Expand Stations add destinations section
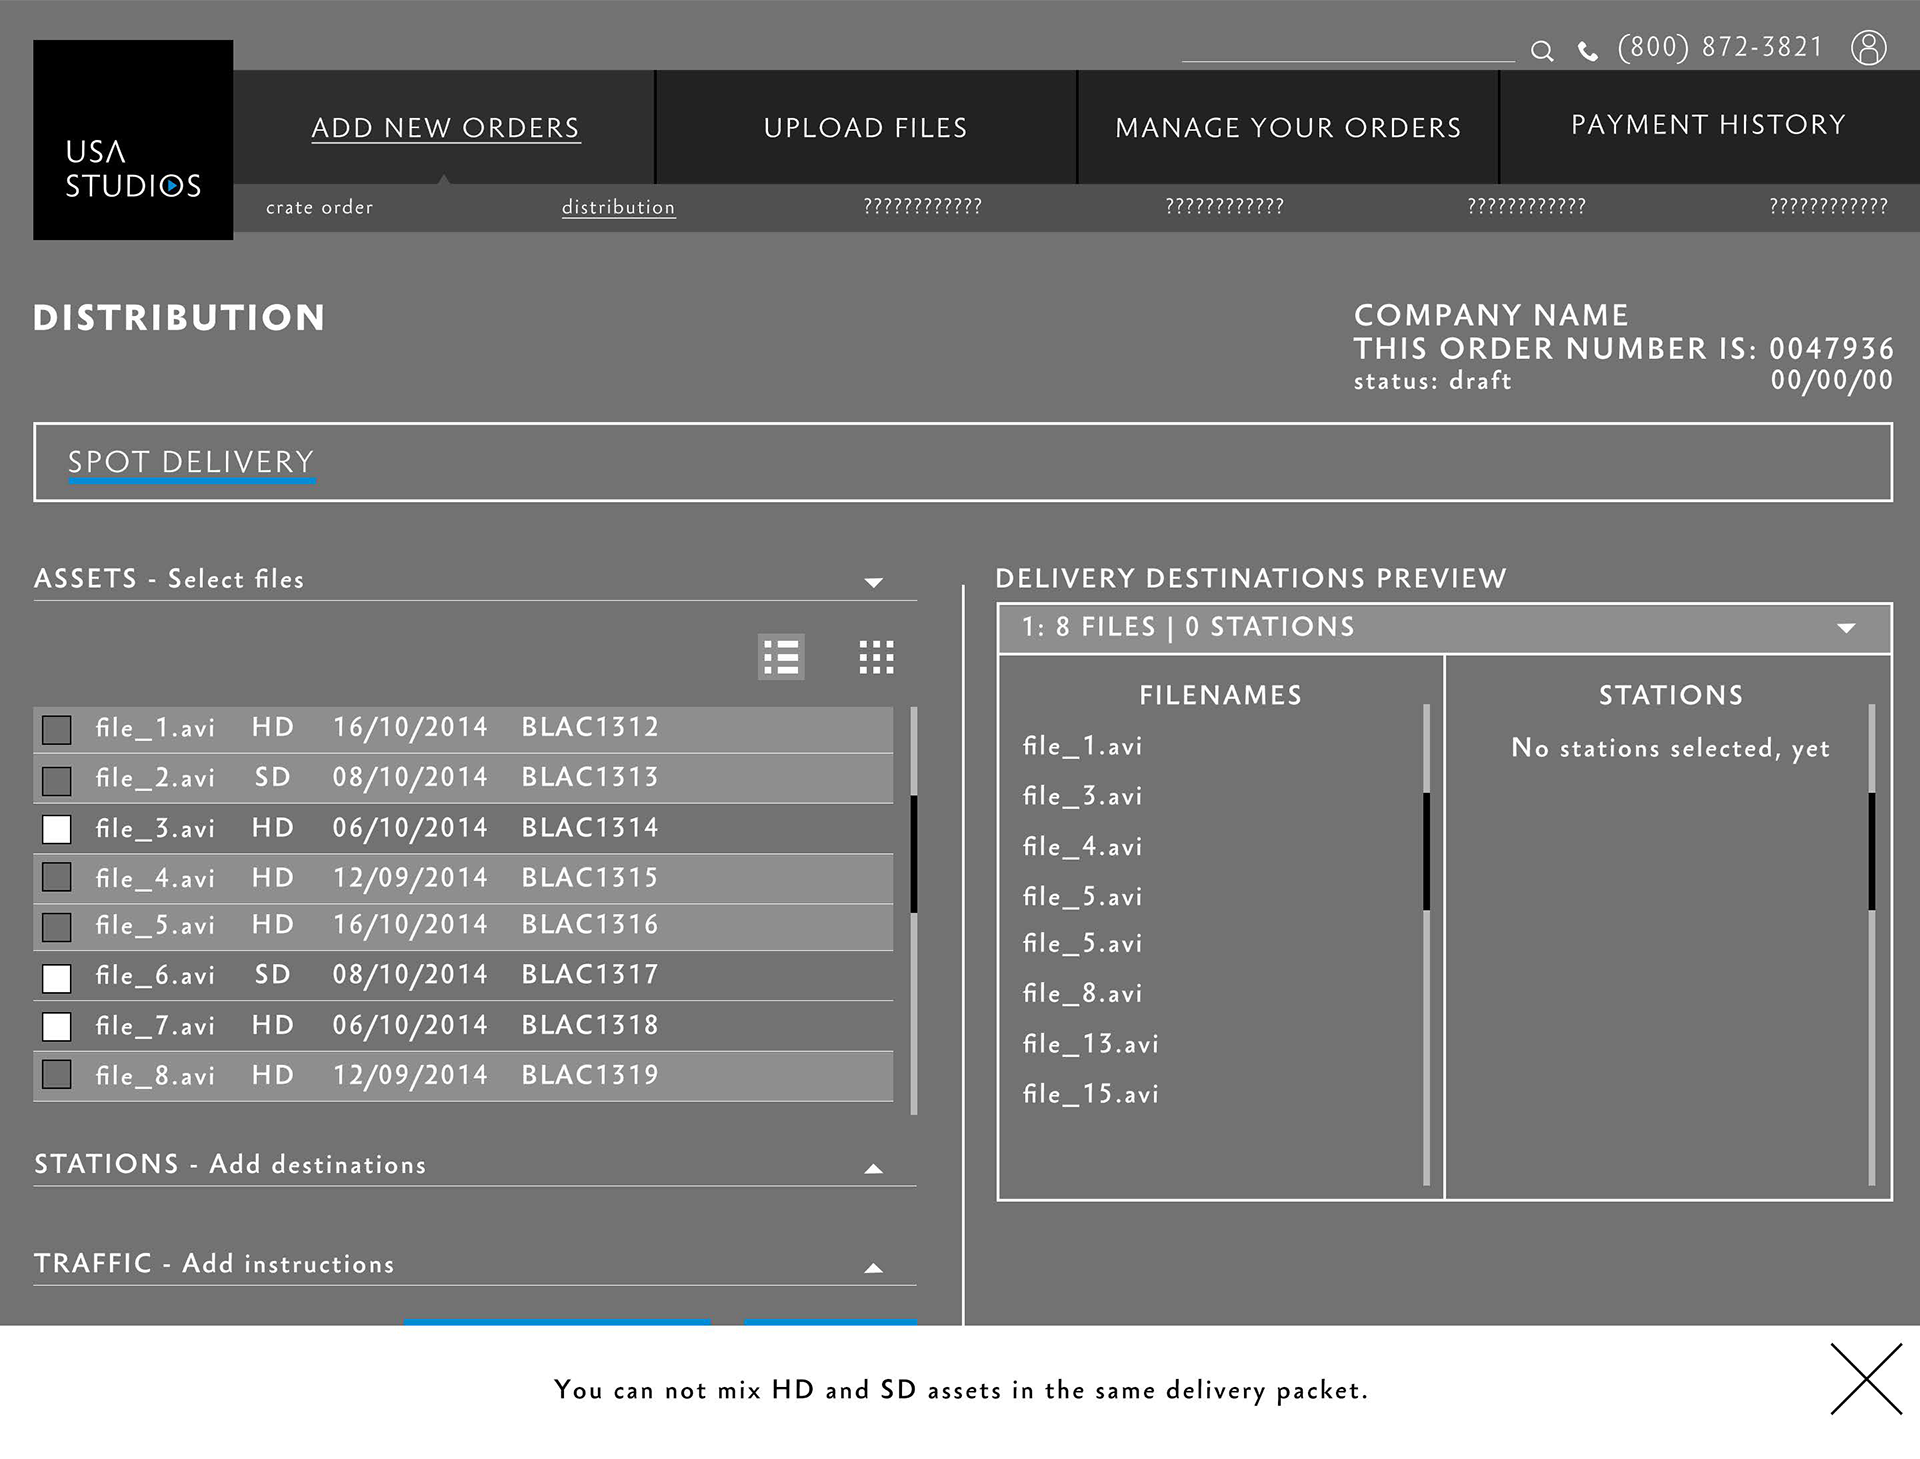Screen dimensions: 1920x1459 click(x=873, y=1168)
